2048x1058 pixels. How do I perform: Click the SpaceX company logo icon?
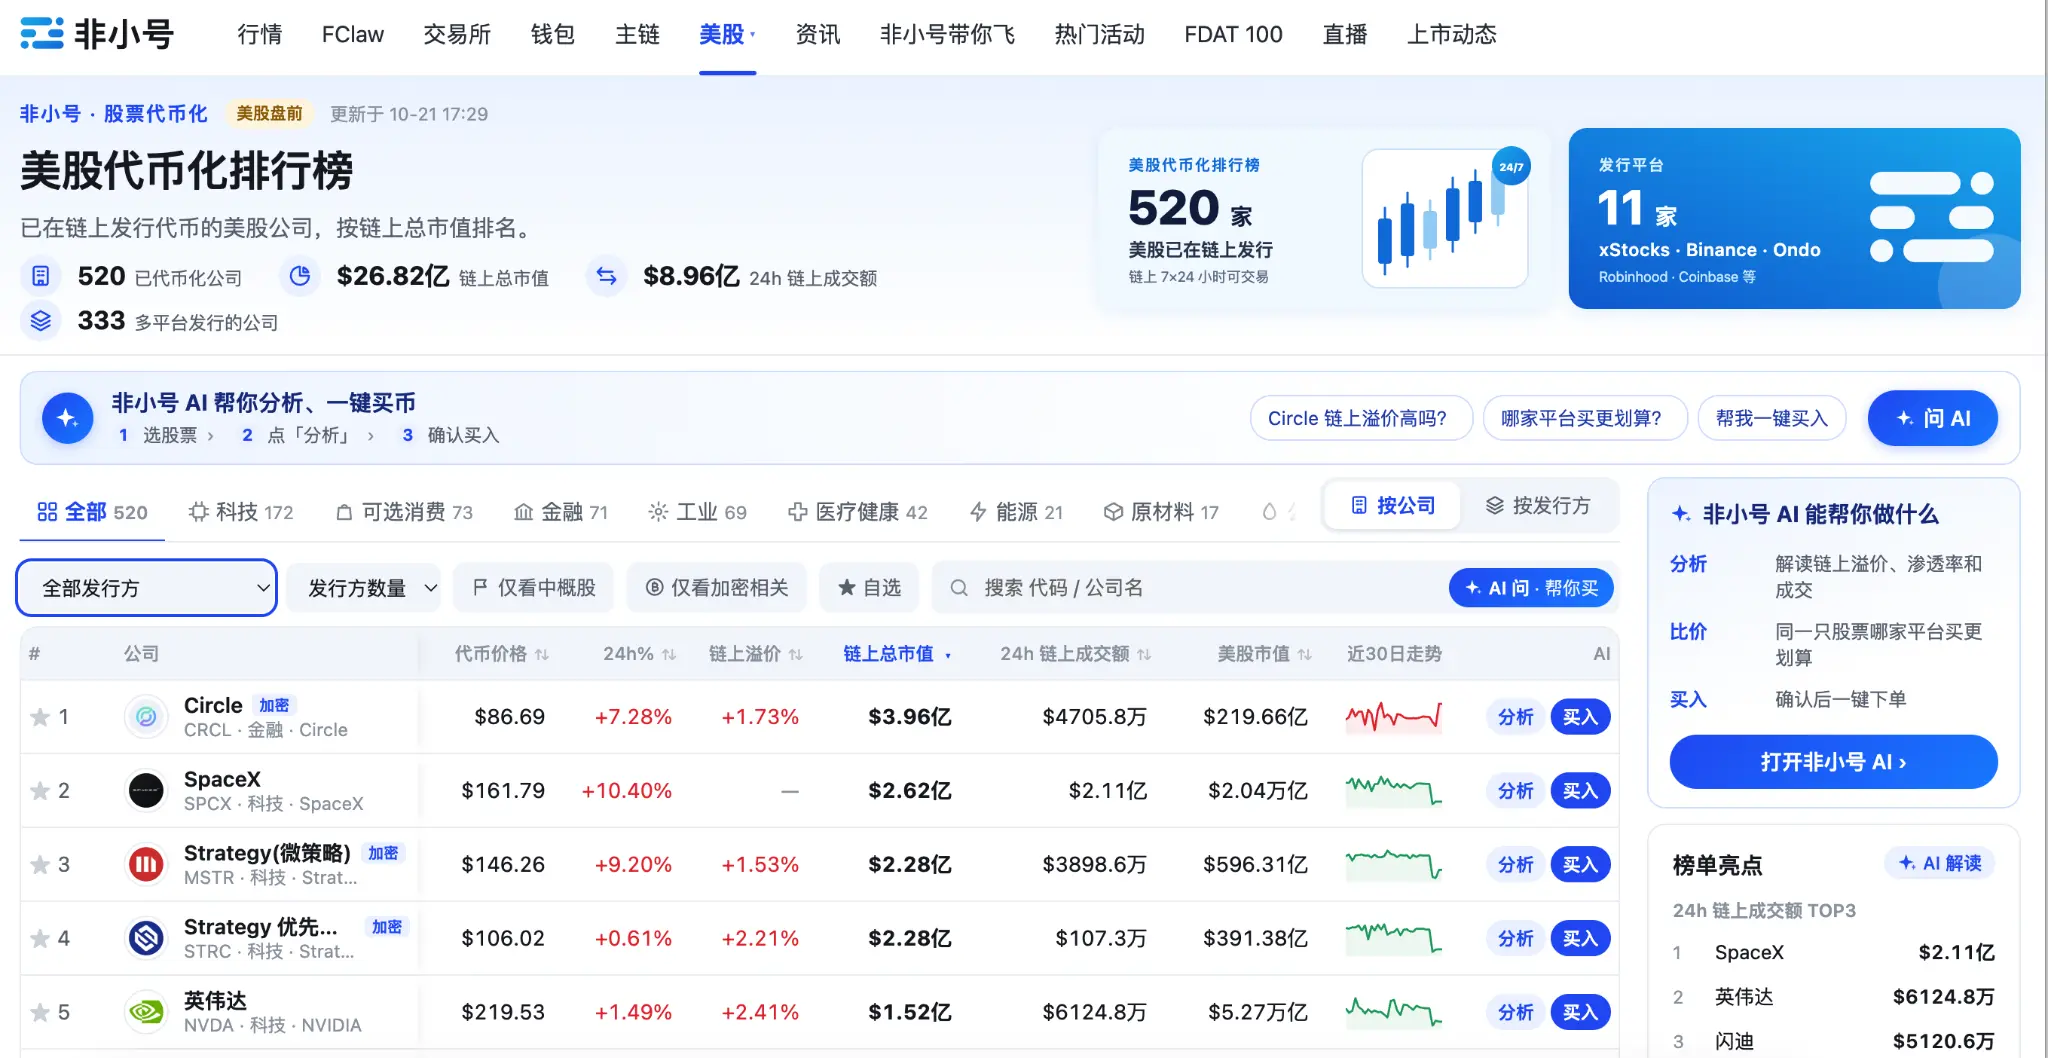pos(146,791)
